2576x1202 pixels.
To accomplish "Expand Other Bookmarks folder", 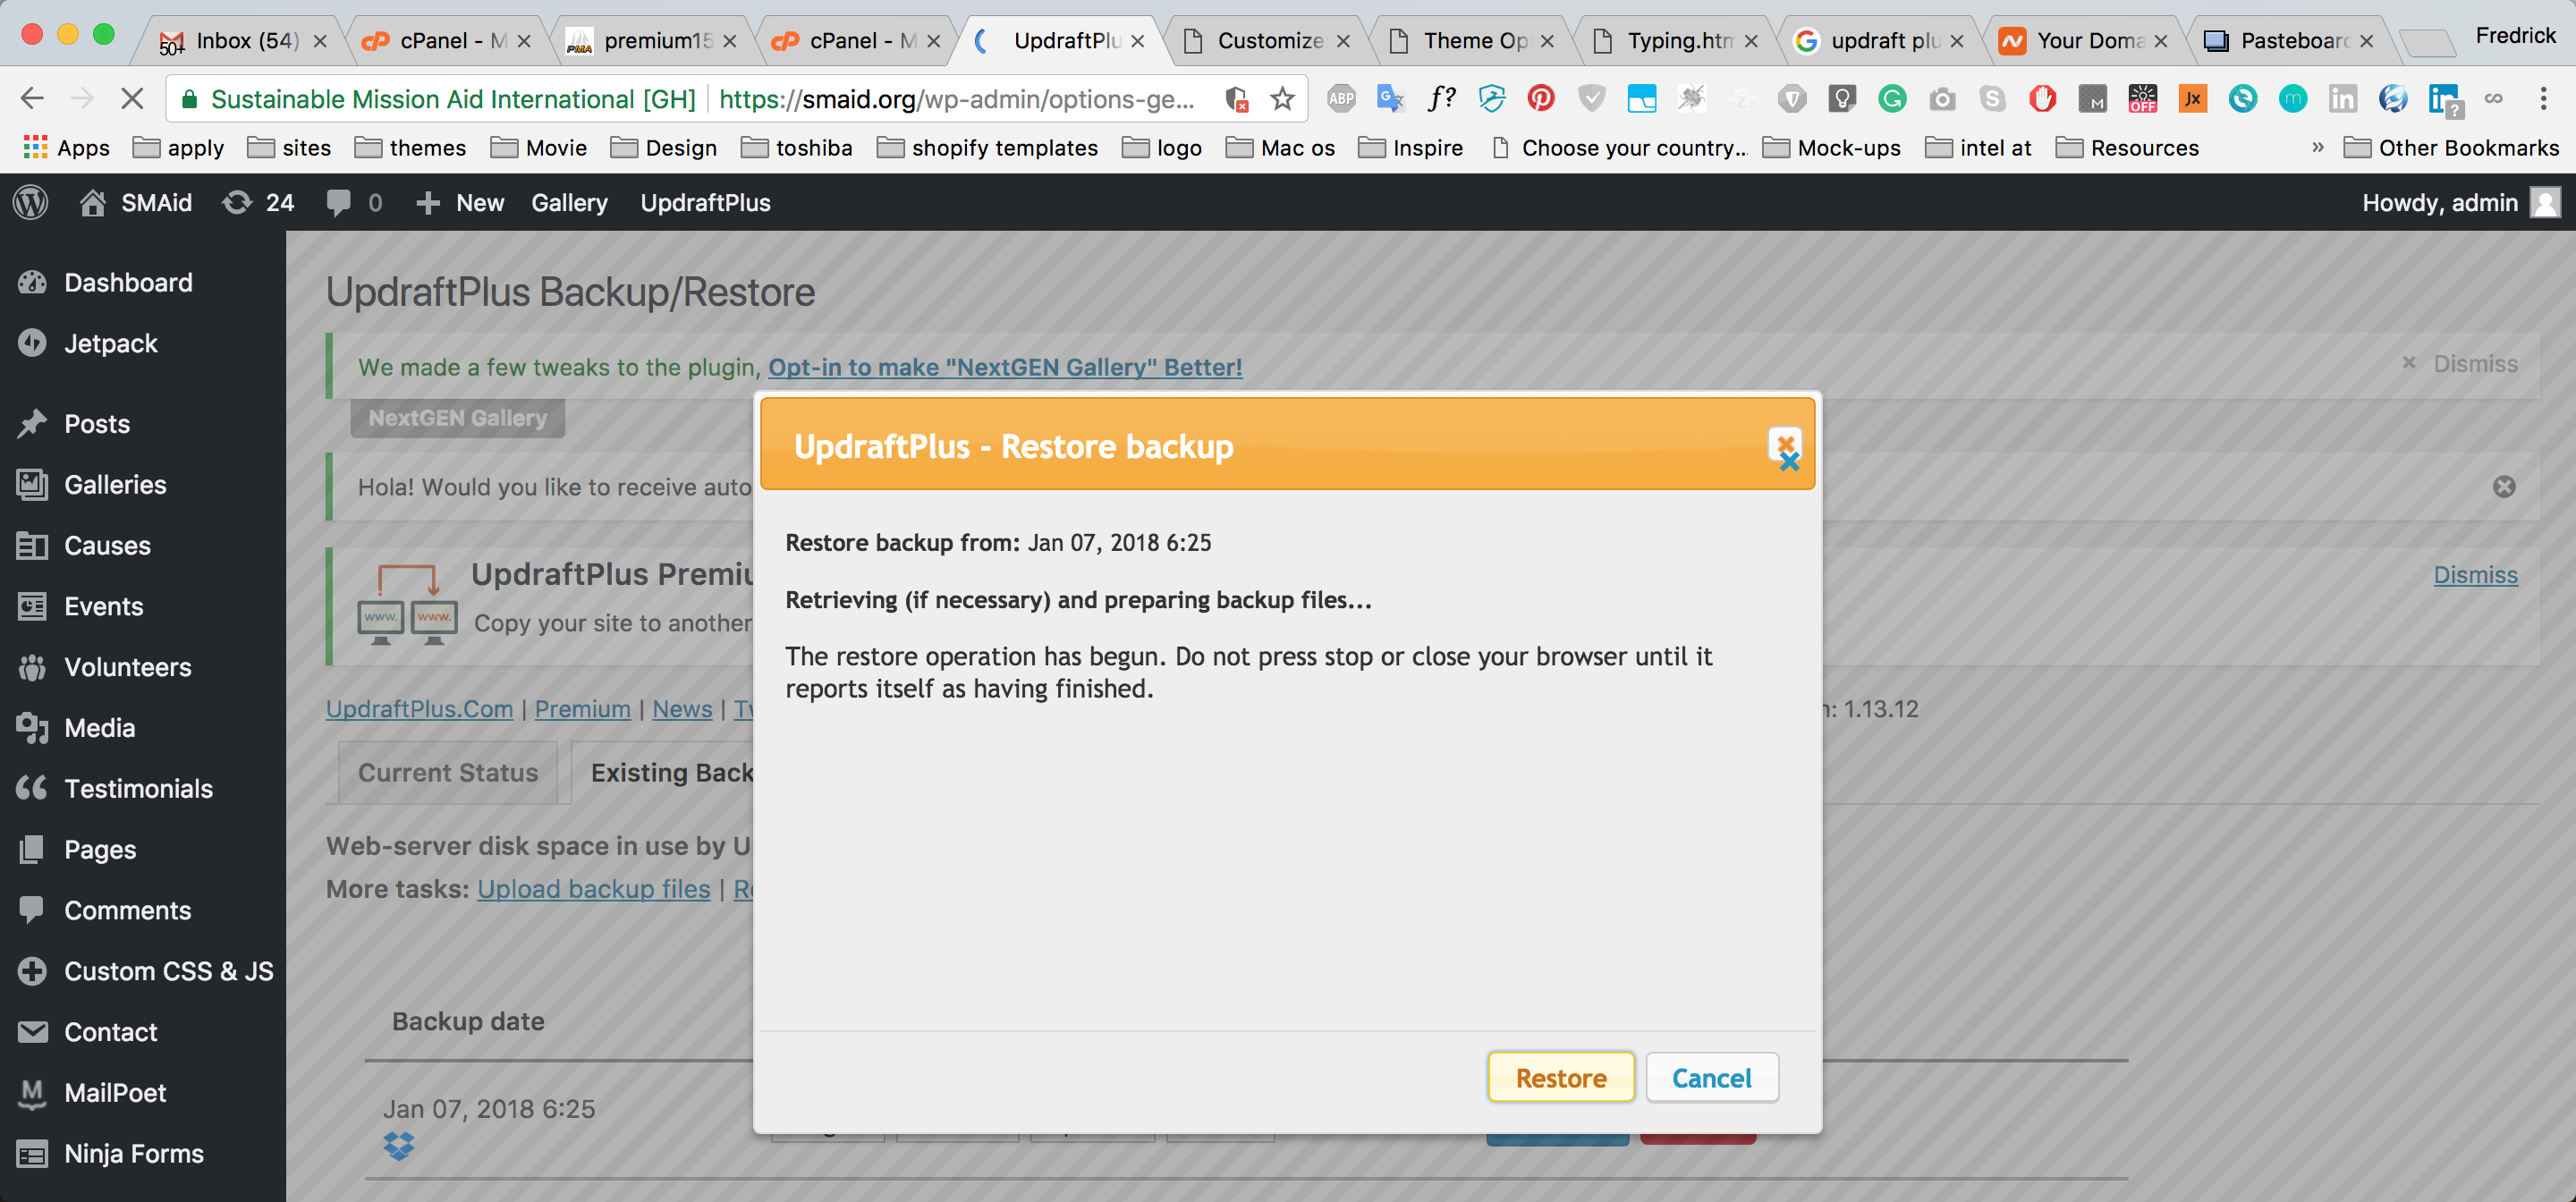I will pos(2451,148).
